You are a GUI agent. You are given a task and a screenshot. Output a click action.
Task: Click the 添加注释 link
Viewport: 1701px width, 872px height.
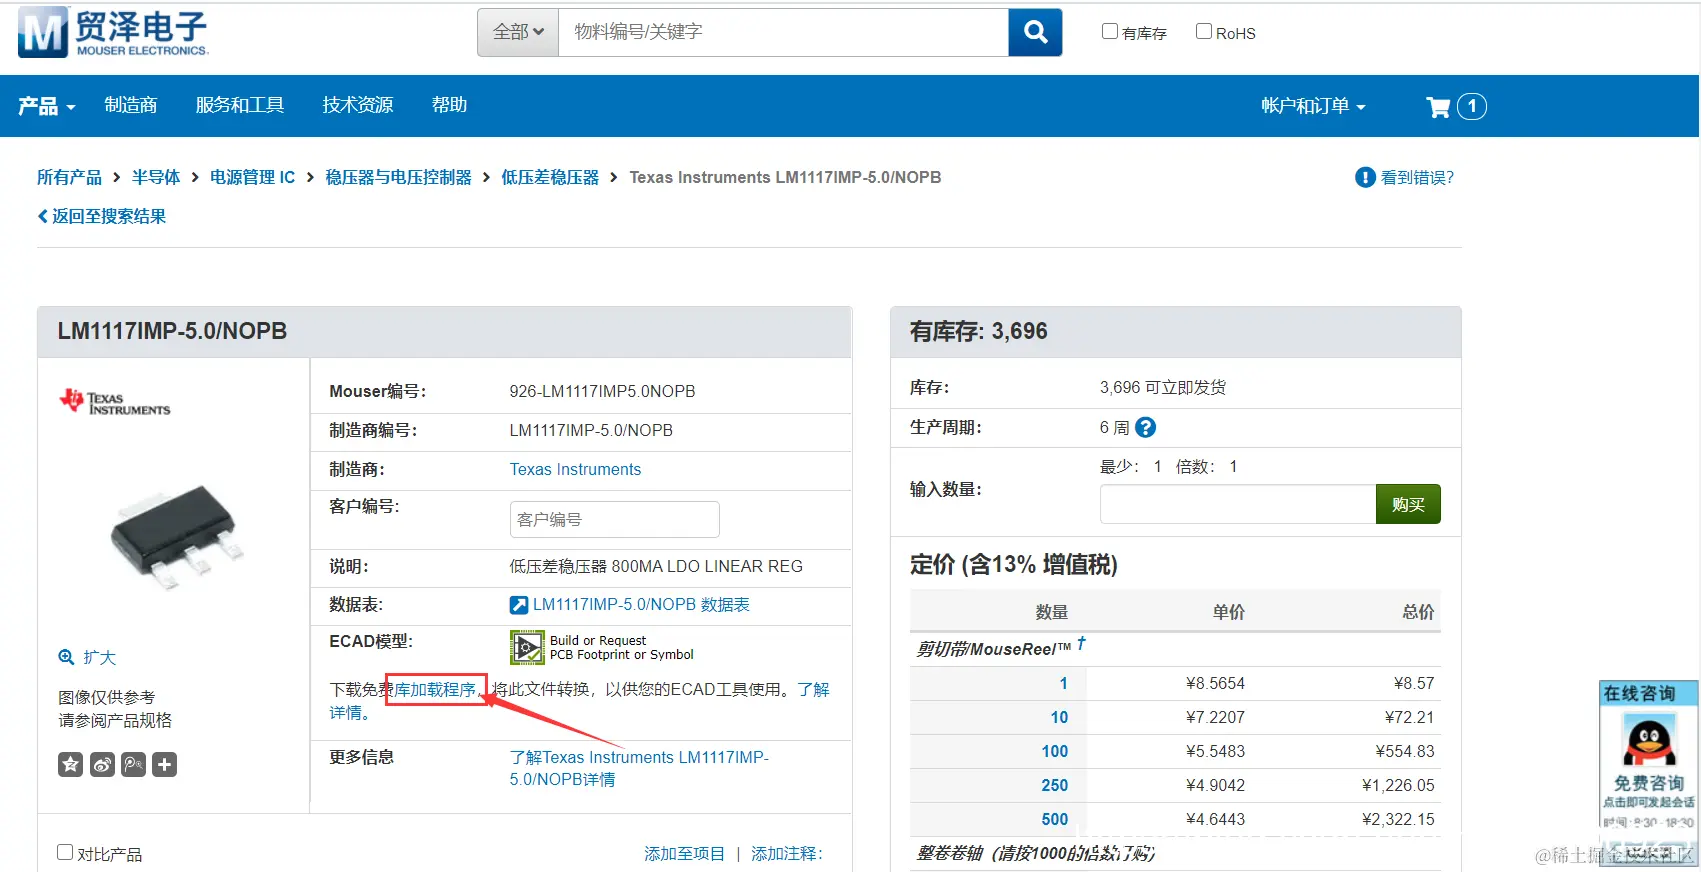click(787, 854)
